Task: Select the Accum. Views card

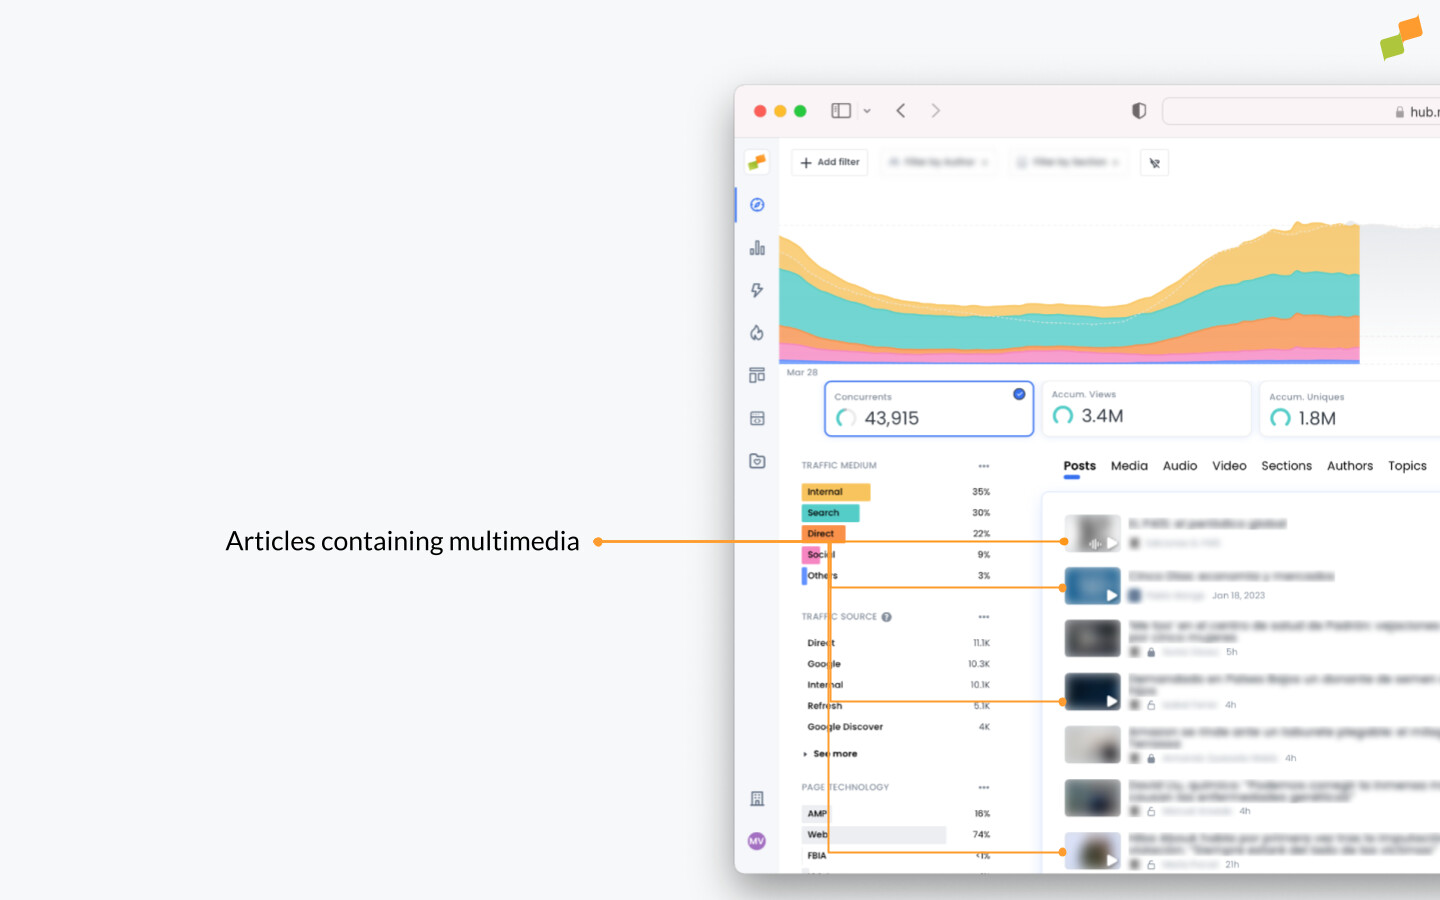Action: [x=1146, y=408]
